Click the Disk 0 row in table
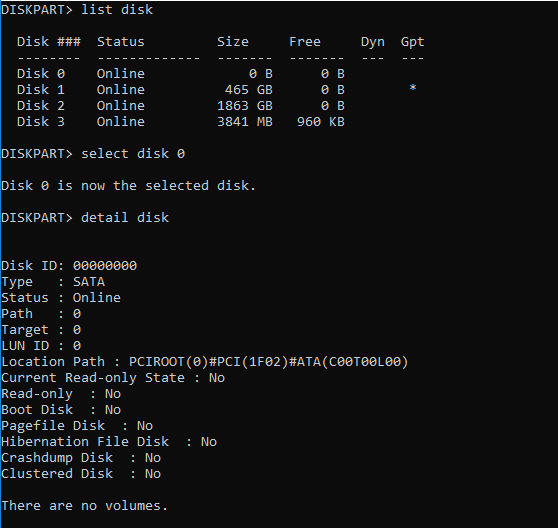This screenshot has width=558, height=528. (181, 74)
